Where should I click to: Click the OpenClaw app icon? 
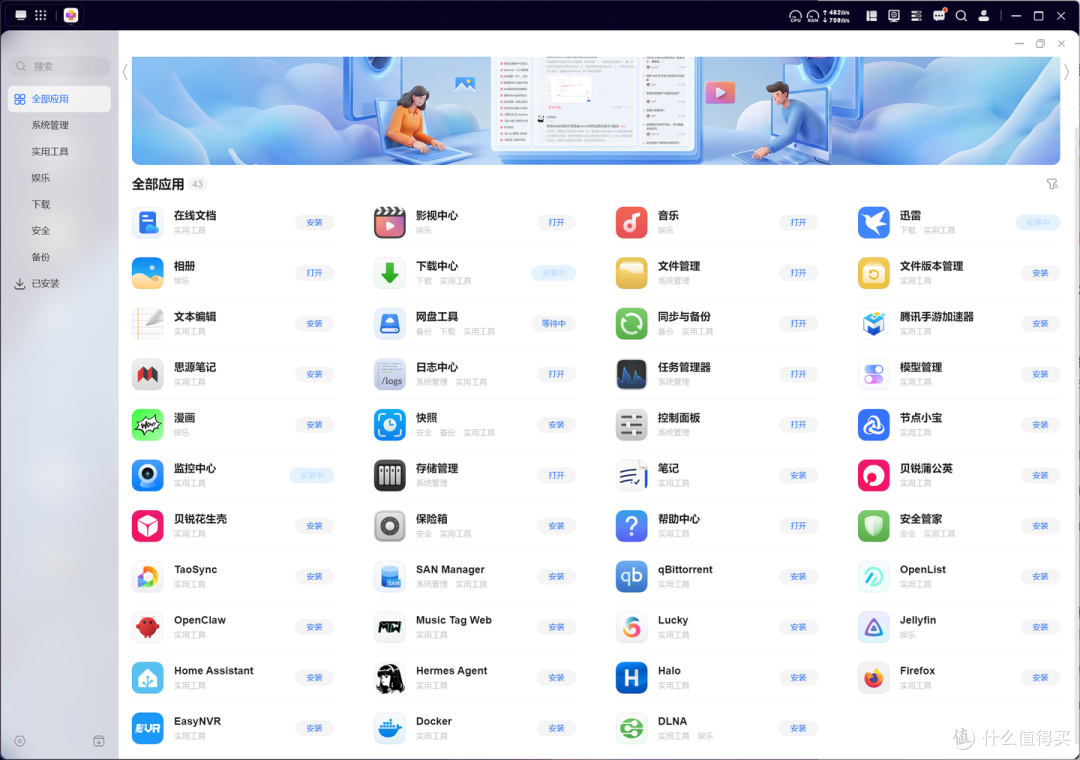(147, 627)
